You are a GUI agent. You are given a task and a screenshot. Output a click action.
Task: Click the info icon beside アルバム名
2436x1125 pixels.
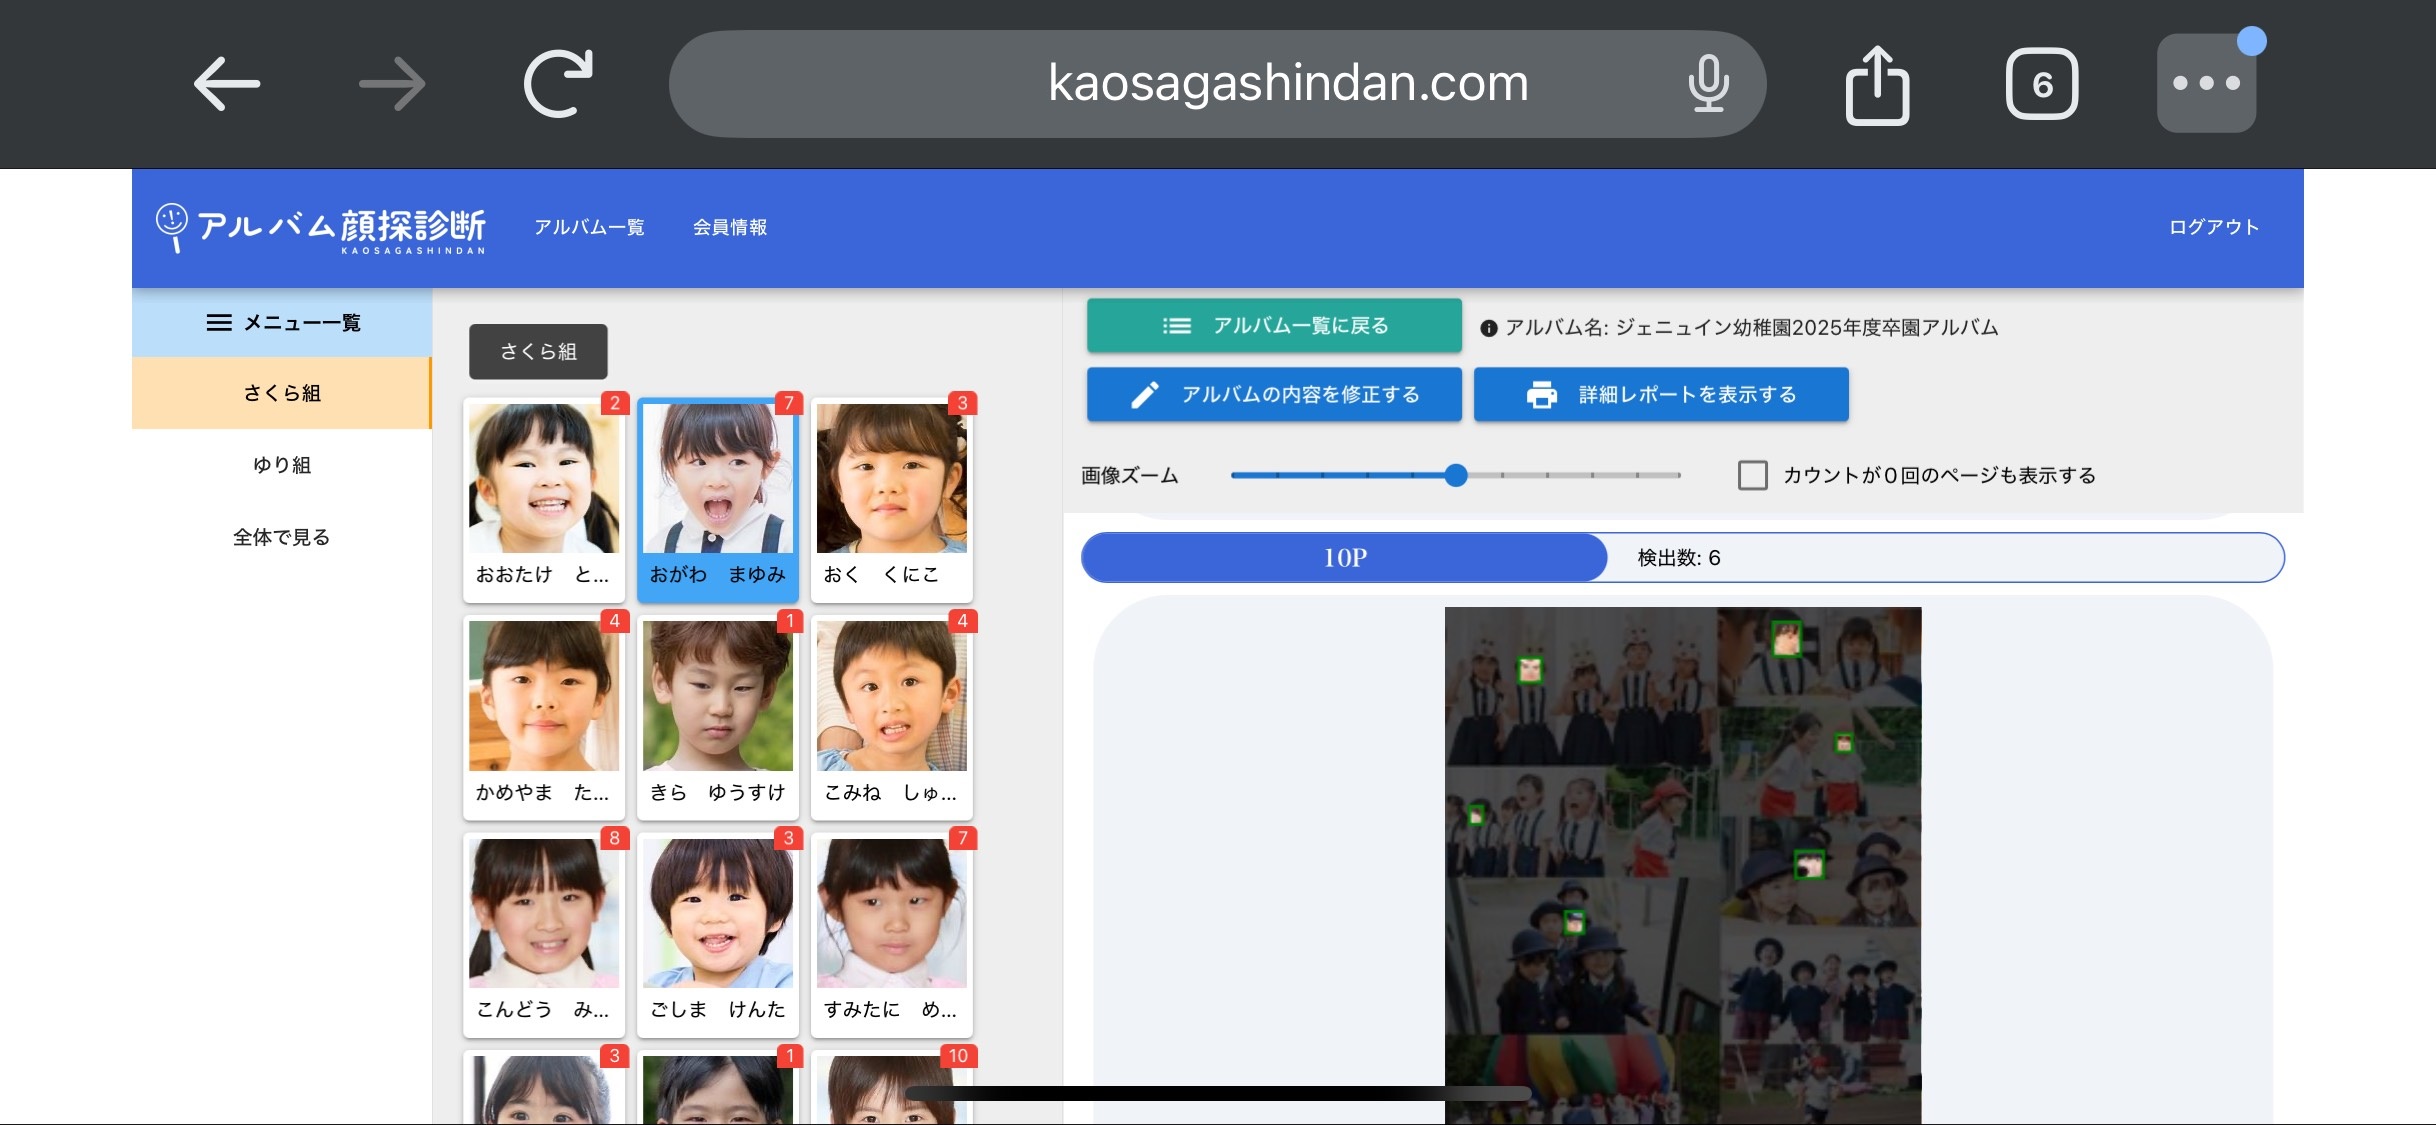click(1488, 328)
